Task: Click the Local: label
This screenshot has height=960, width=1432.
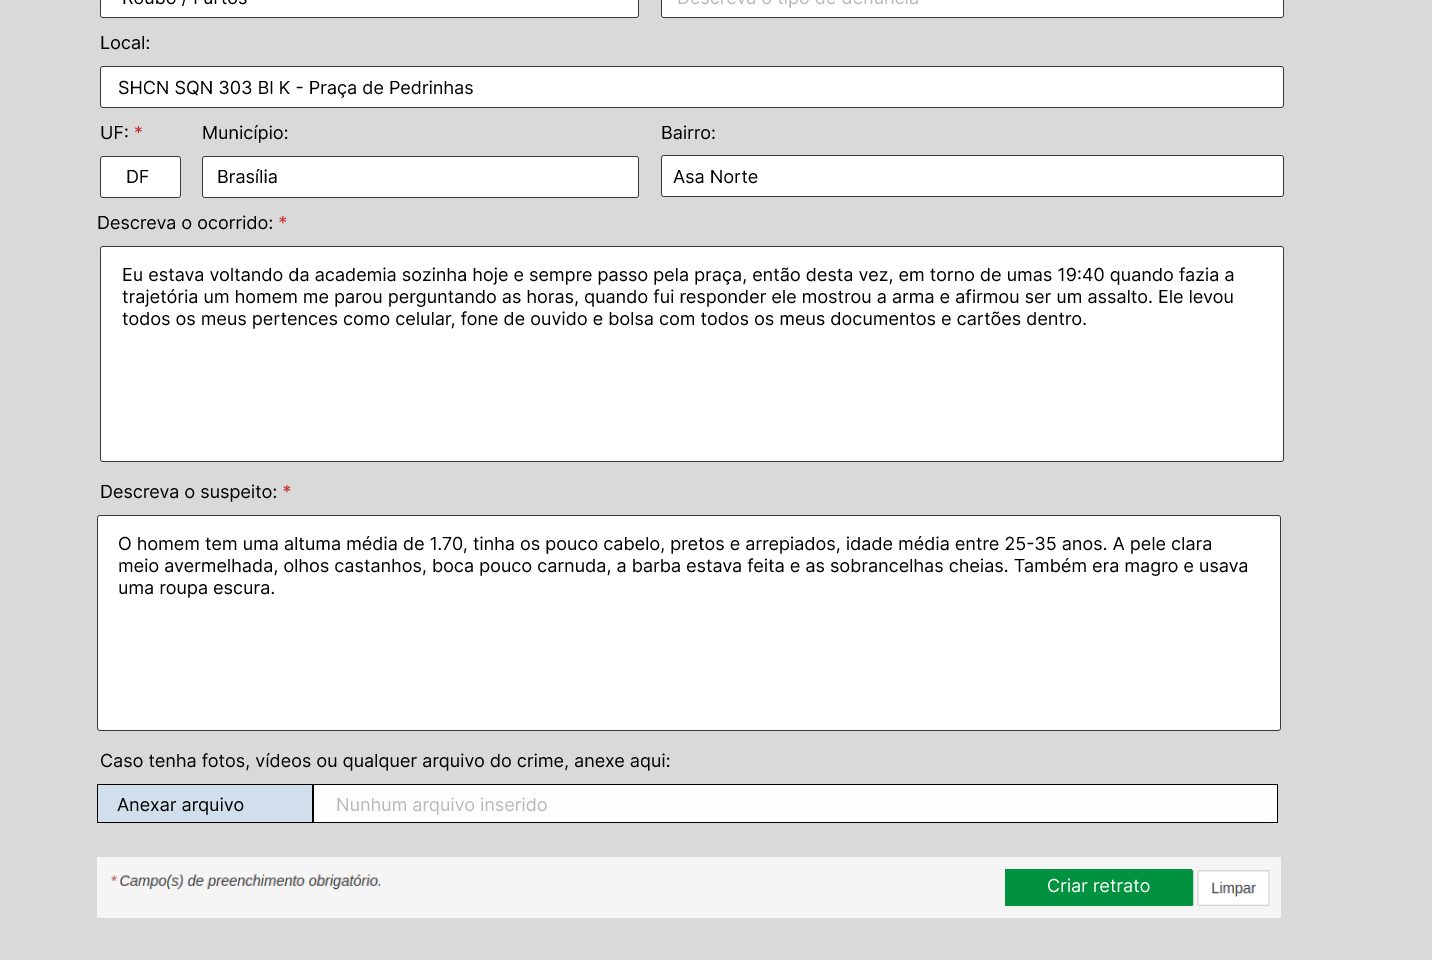Action: click(125, 43)
